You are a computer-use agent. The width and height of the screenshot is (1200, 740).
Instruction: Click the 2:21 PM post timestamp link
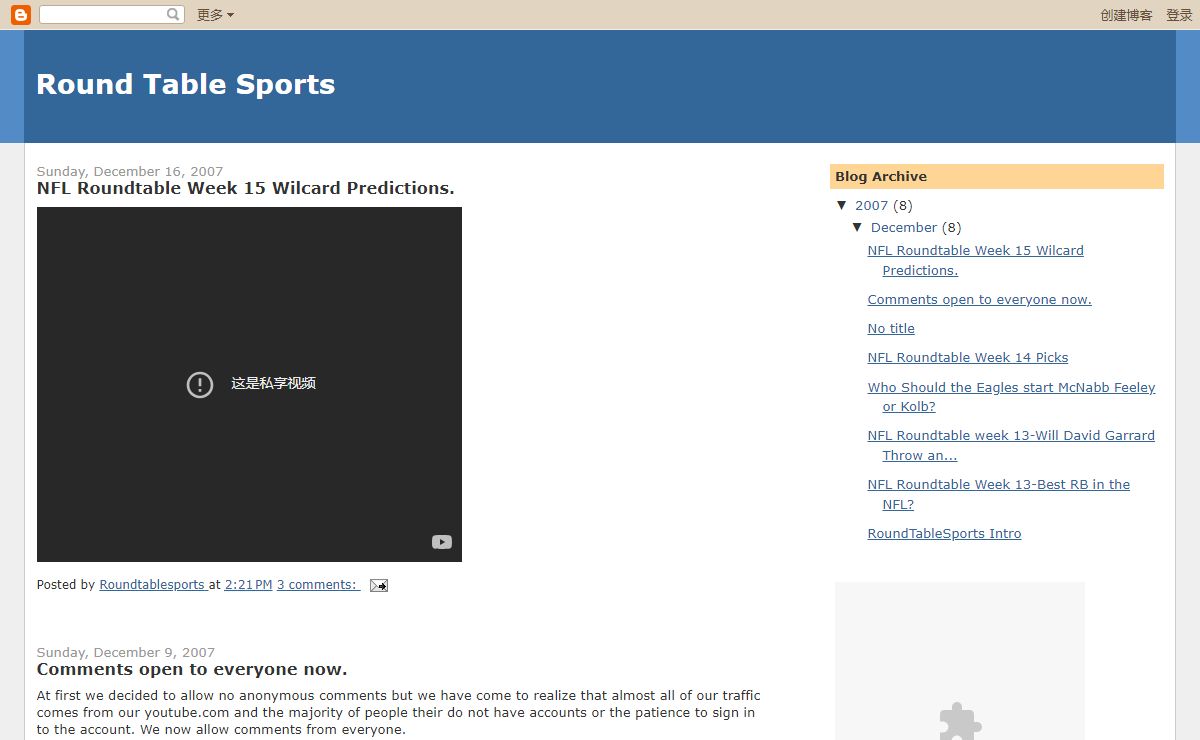point(249,585)
